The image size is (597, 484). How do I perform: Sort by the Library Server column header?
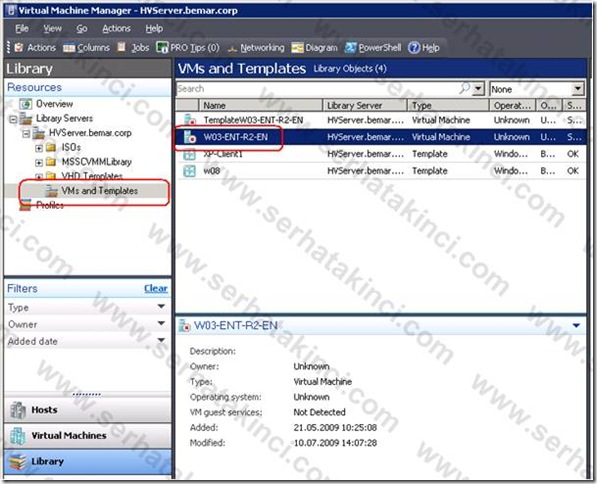click(365, 105)
